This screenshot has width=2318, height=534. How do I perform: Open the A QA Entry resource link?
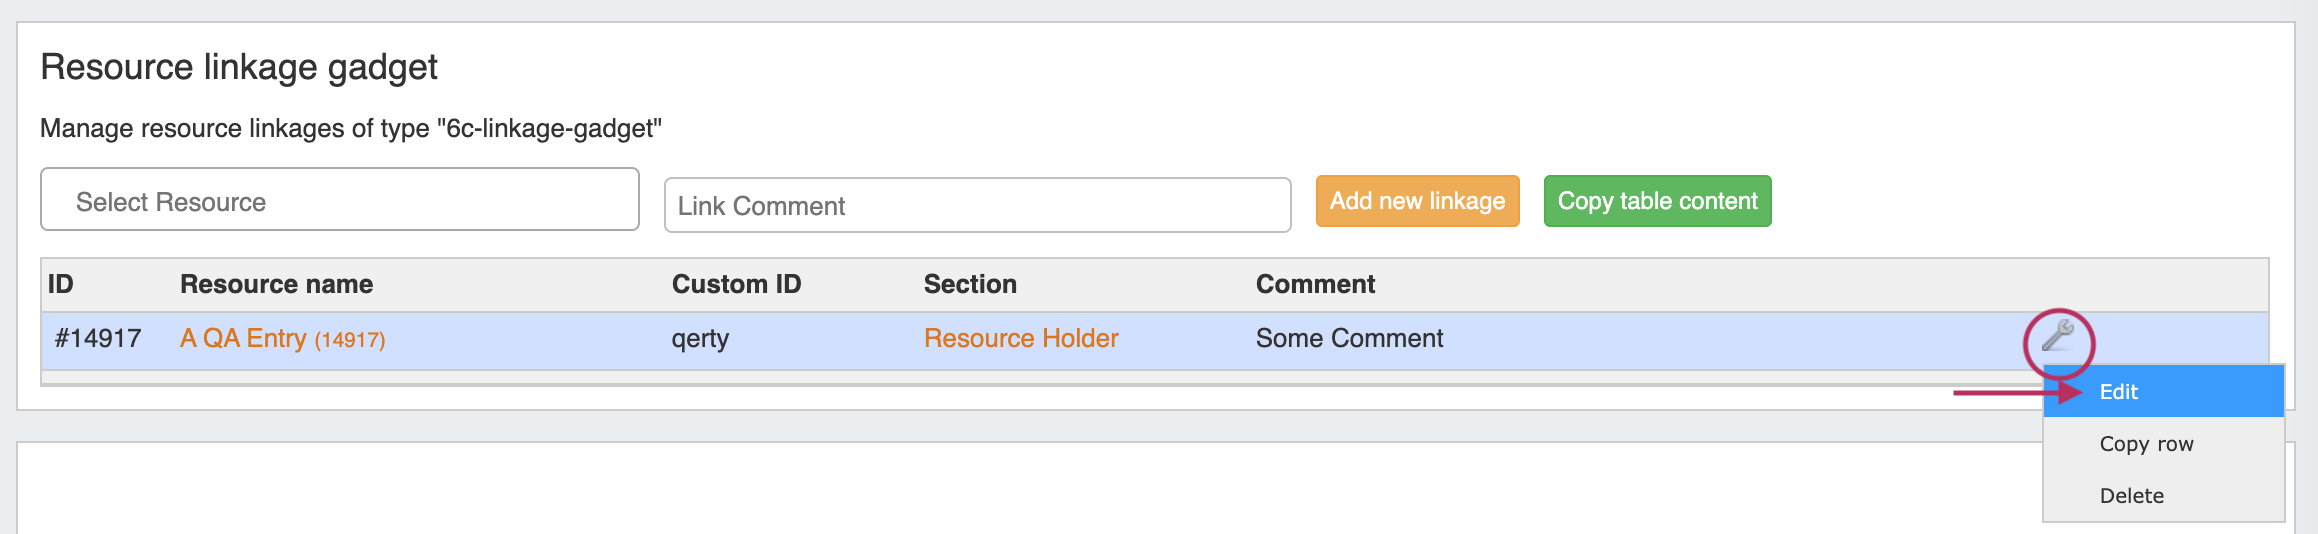[x=243, y=339]
